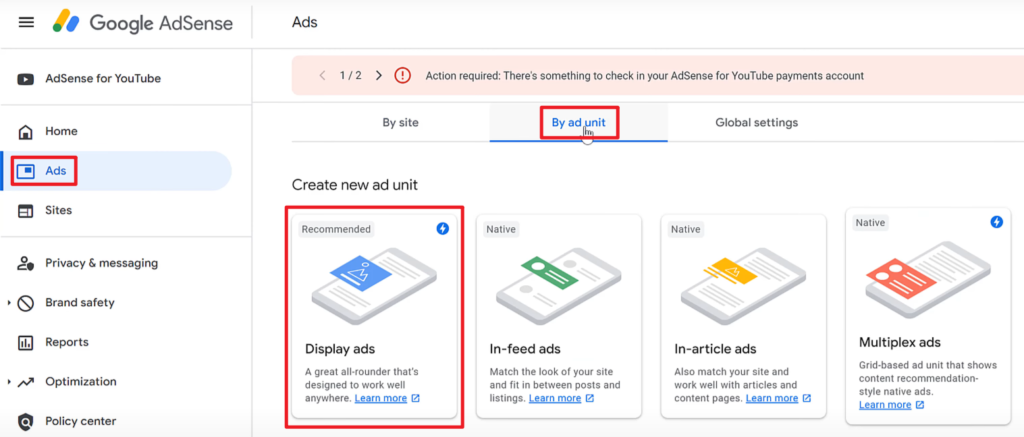Image resolution: width=1024 pixels, height=437 pixels.
Task: Click lightning badge on Multiplex ads card
Action: 997,222
